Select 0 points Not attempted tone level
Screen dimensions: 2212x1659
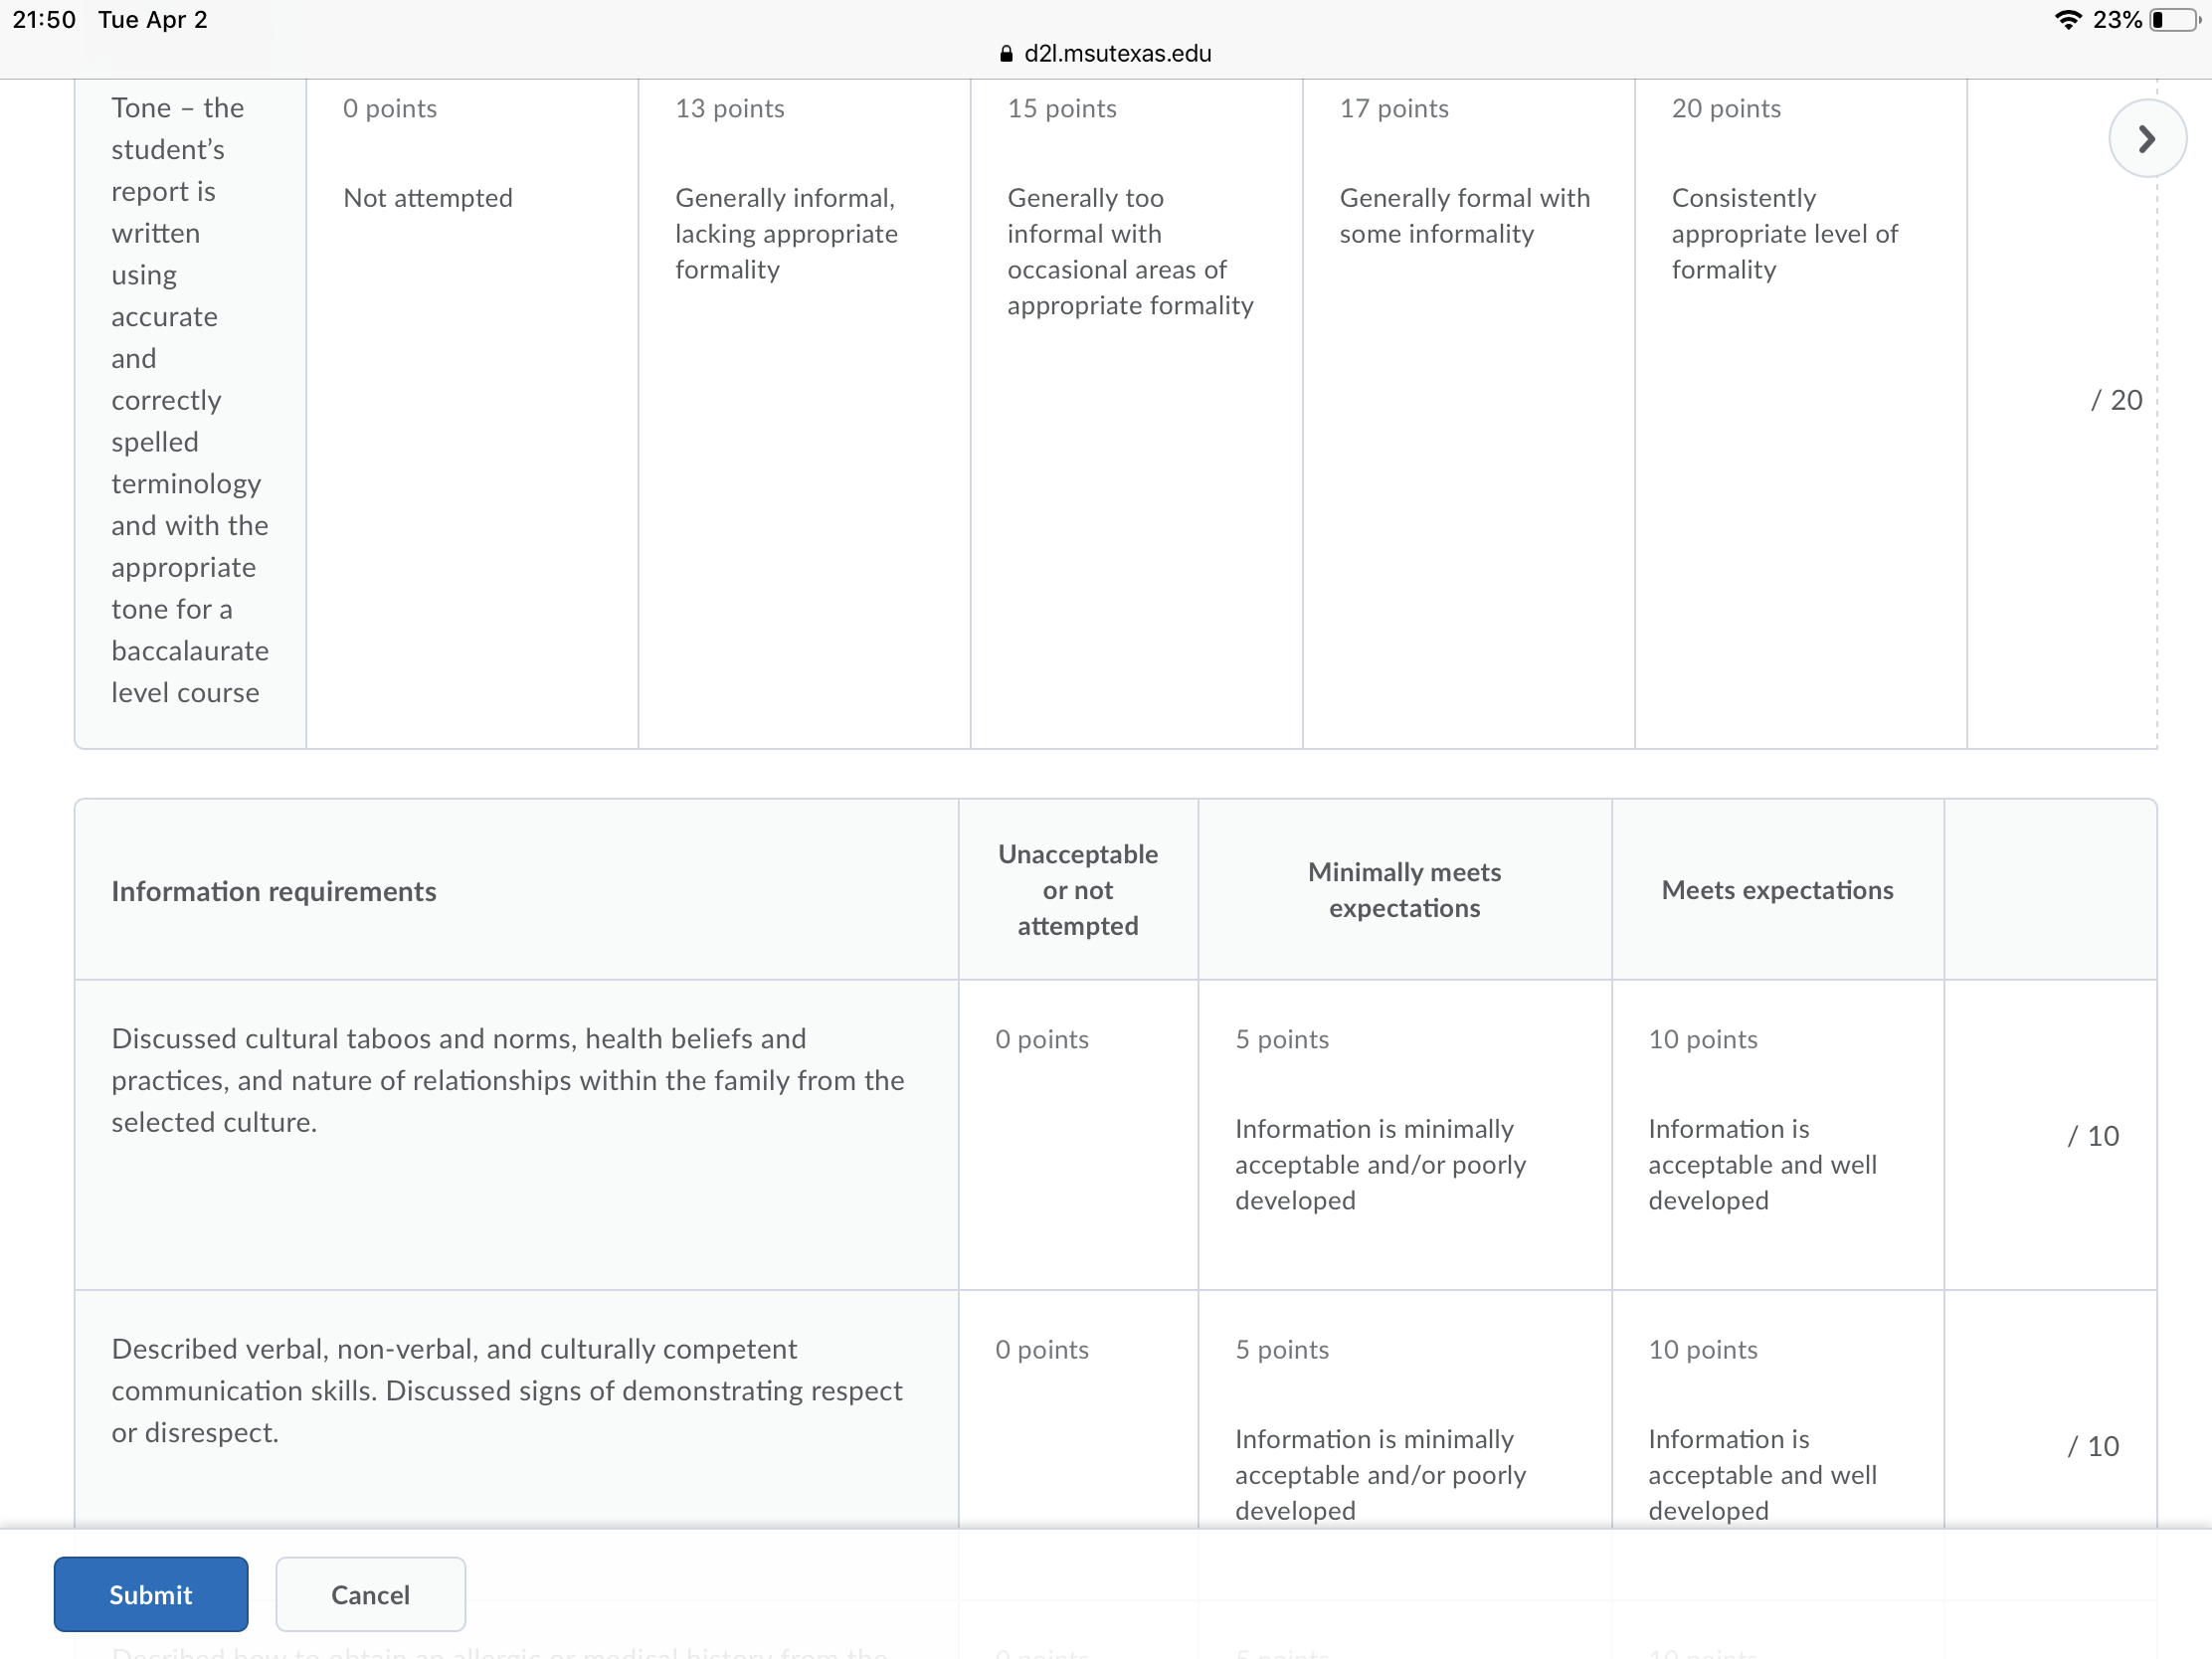[472, 413]
